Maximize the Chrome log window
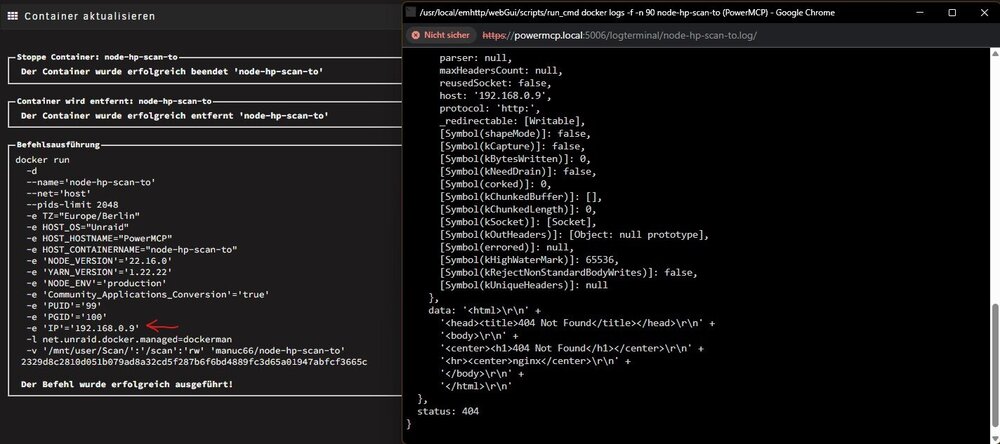Viewport: 1000px width, 444px height. (952, 12)
